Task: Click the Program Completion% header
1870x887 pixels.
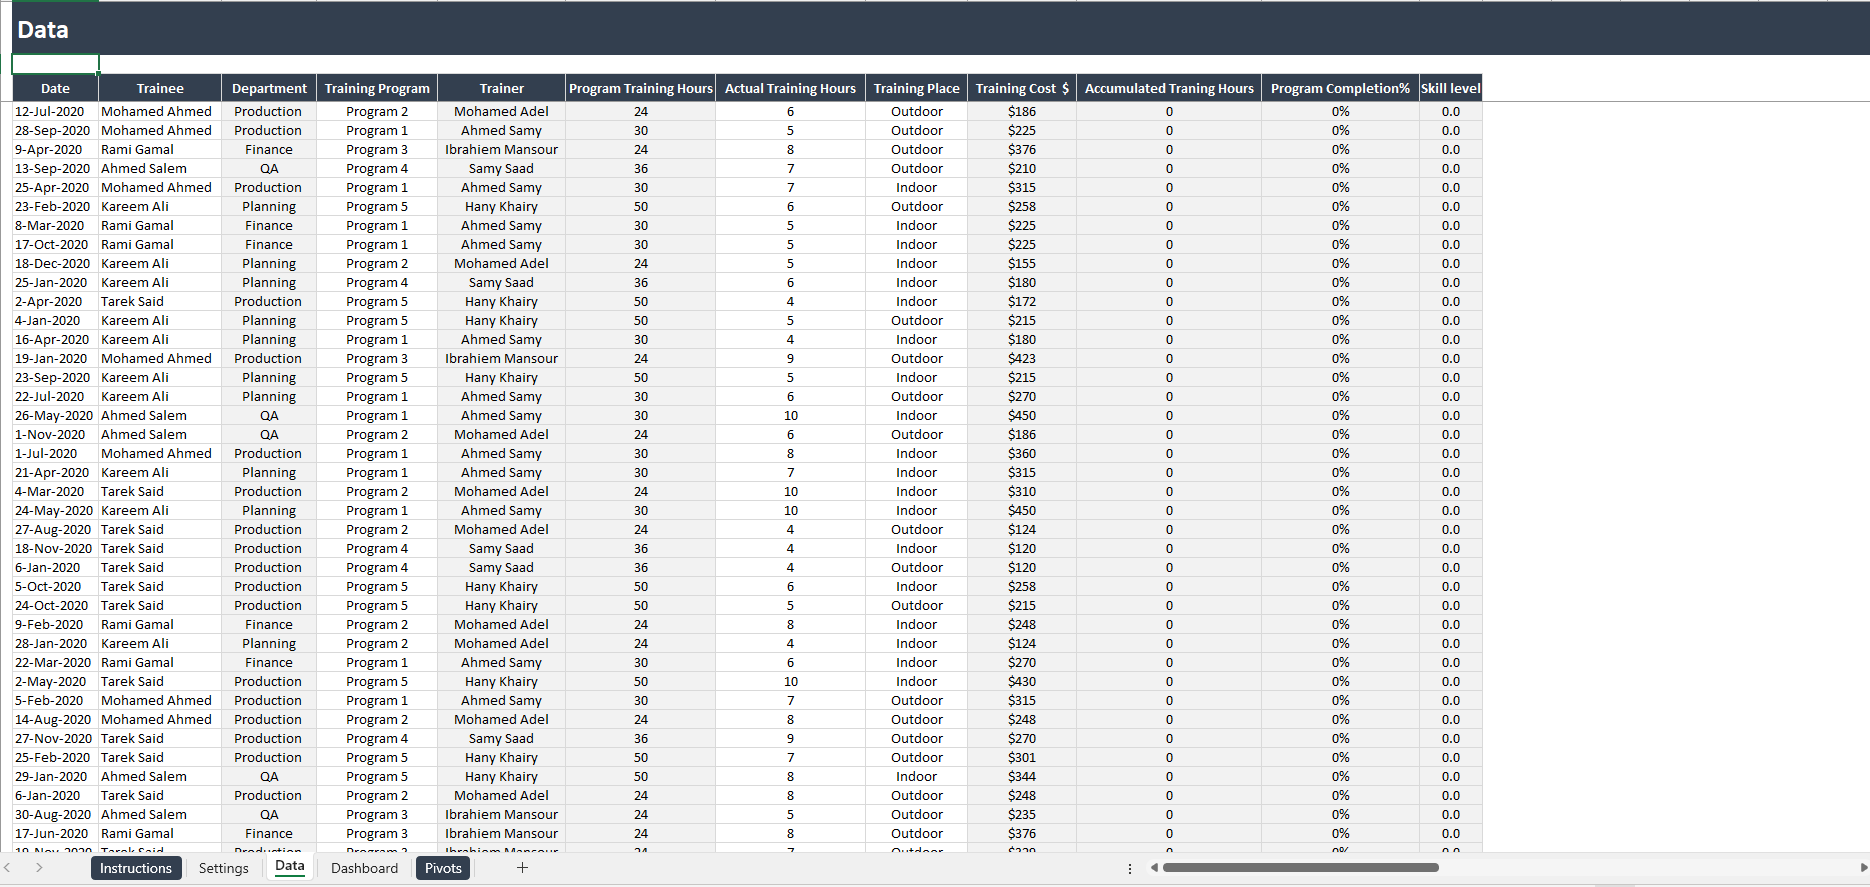Action: coord(1340,88)
